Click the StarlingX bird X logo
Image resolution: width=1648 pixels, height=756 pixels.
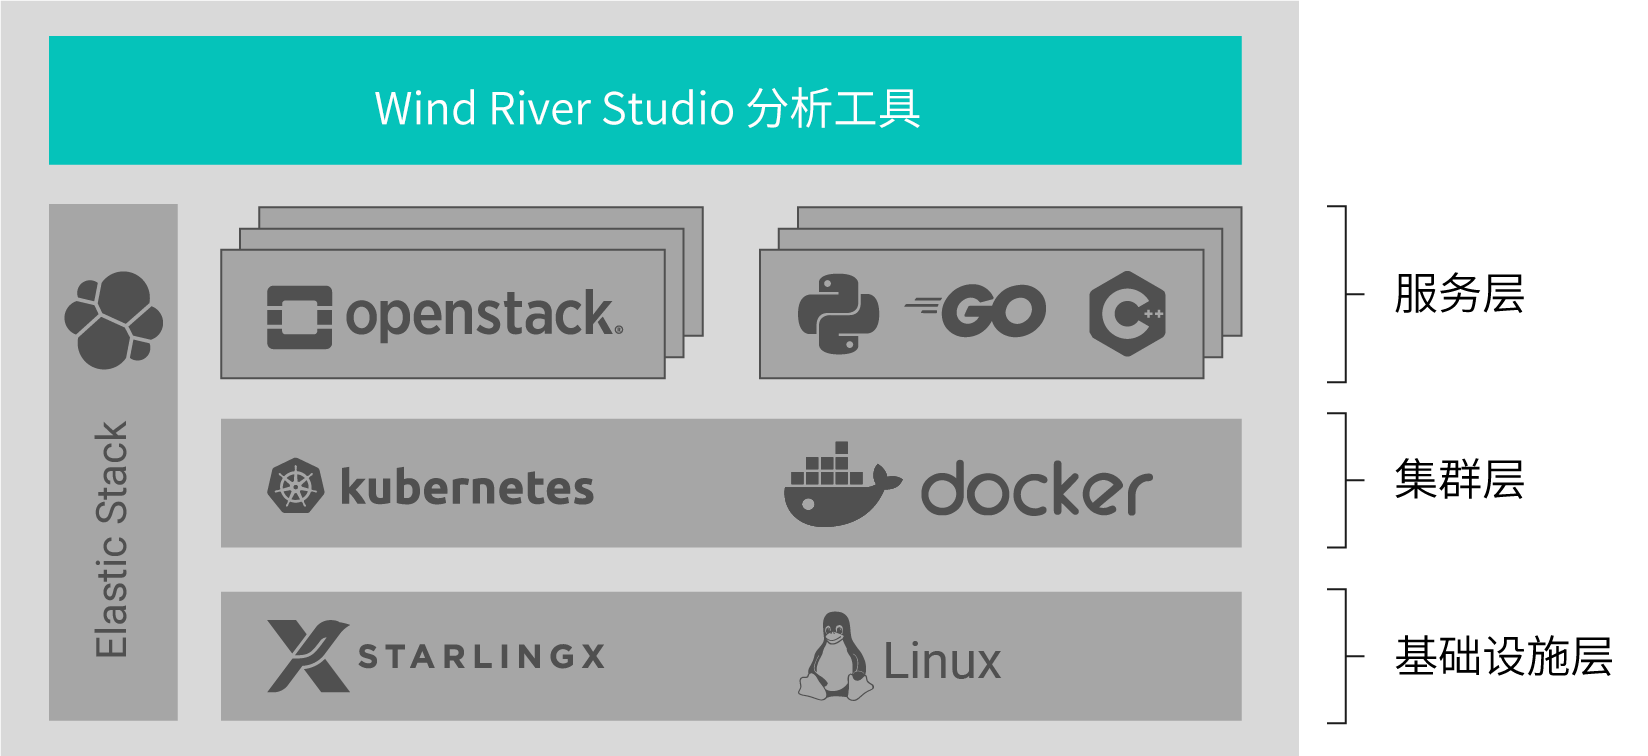click(x=308, y=656)
